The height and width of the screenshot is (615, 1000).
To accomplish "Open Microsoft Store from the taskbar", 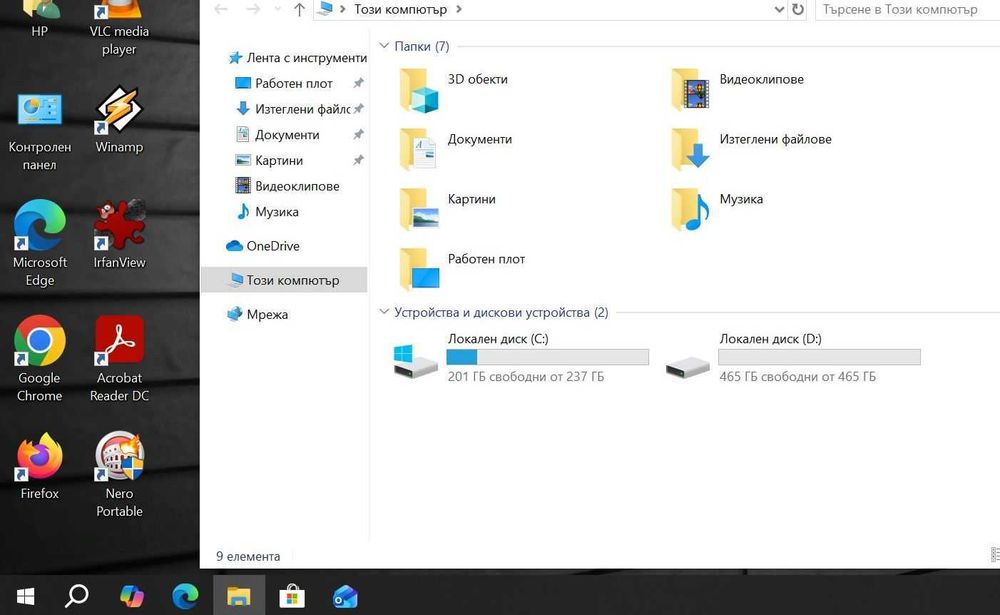I will tap(292, 596).
